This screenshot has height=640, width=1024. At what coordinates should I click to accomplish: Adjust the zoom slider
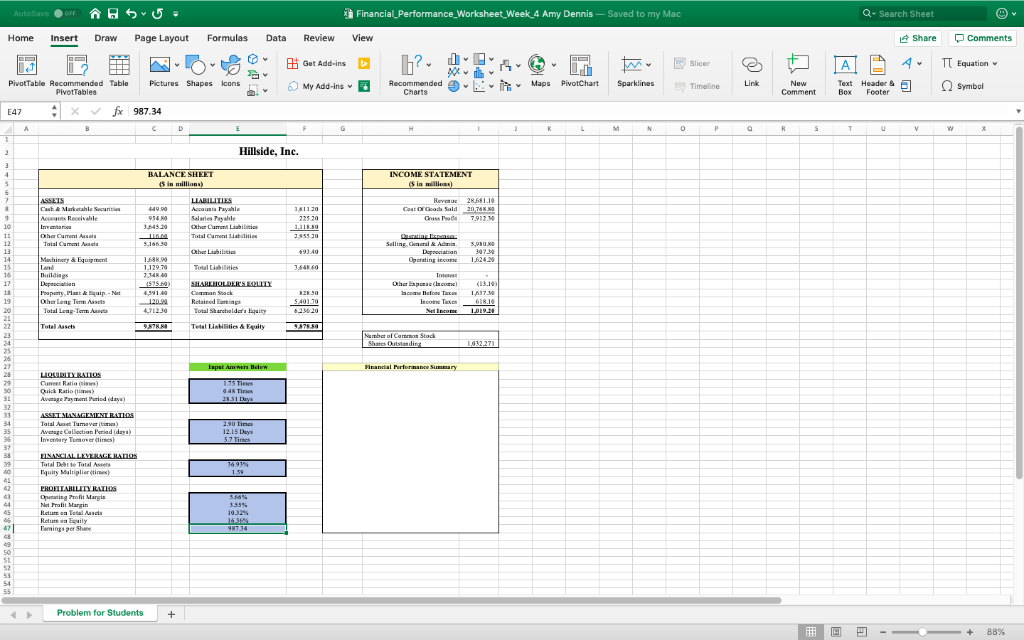(920, 631)
